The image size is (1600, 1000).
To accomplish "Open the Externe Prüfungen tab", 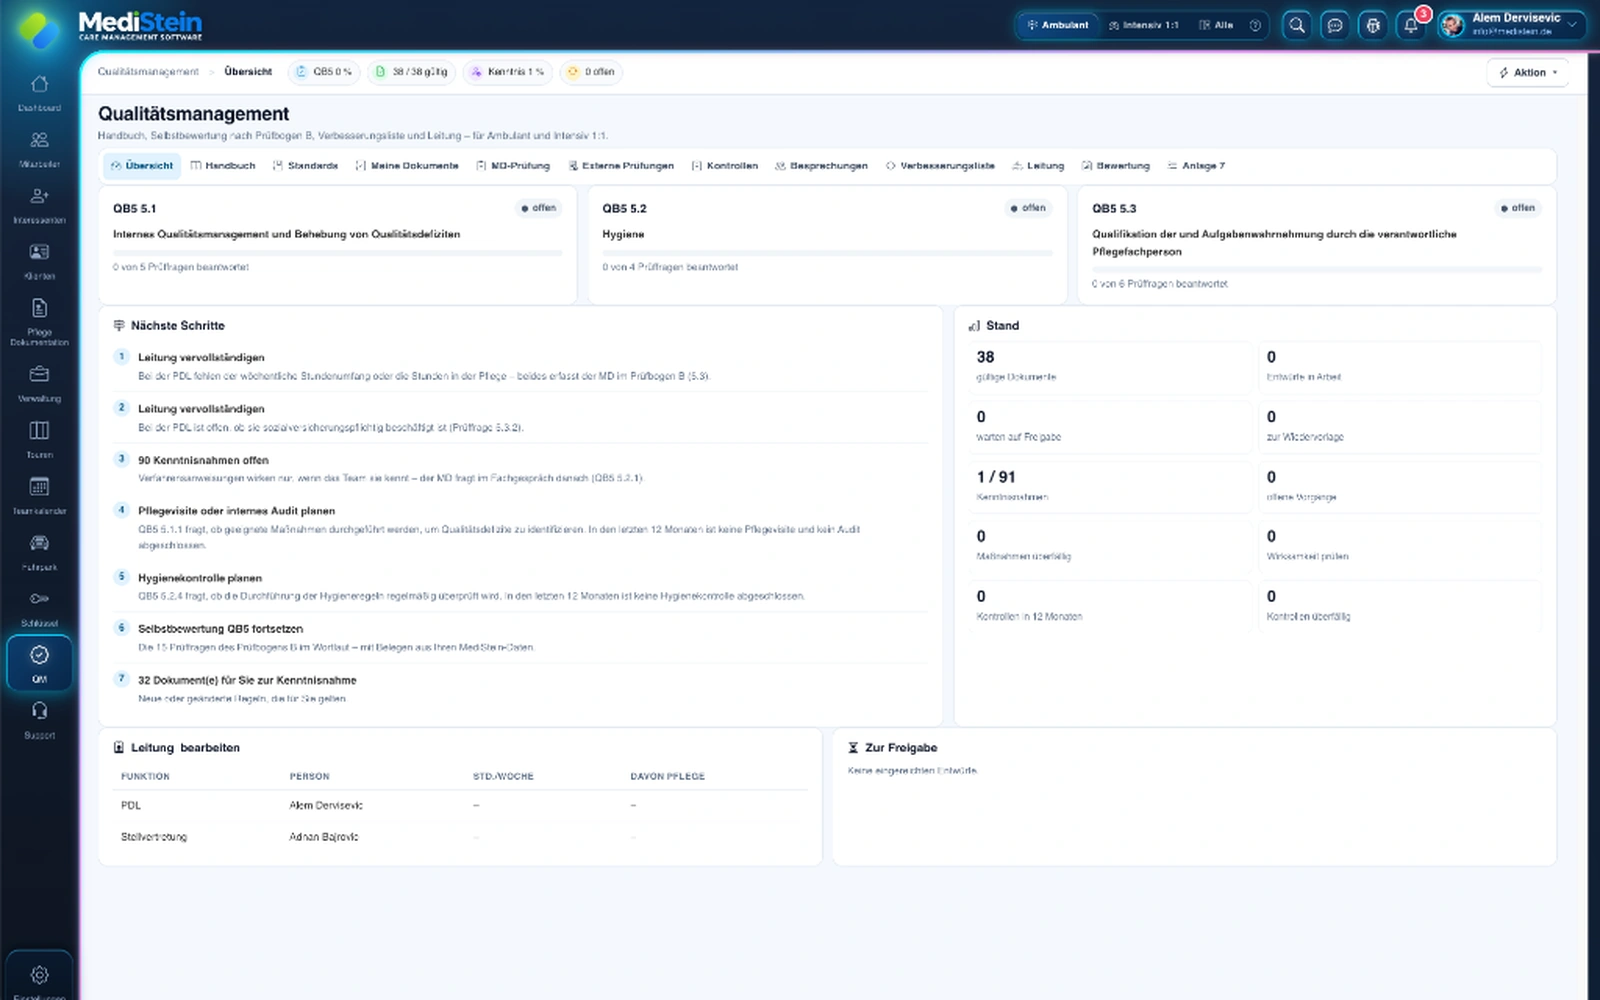I will click(621, 166).
